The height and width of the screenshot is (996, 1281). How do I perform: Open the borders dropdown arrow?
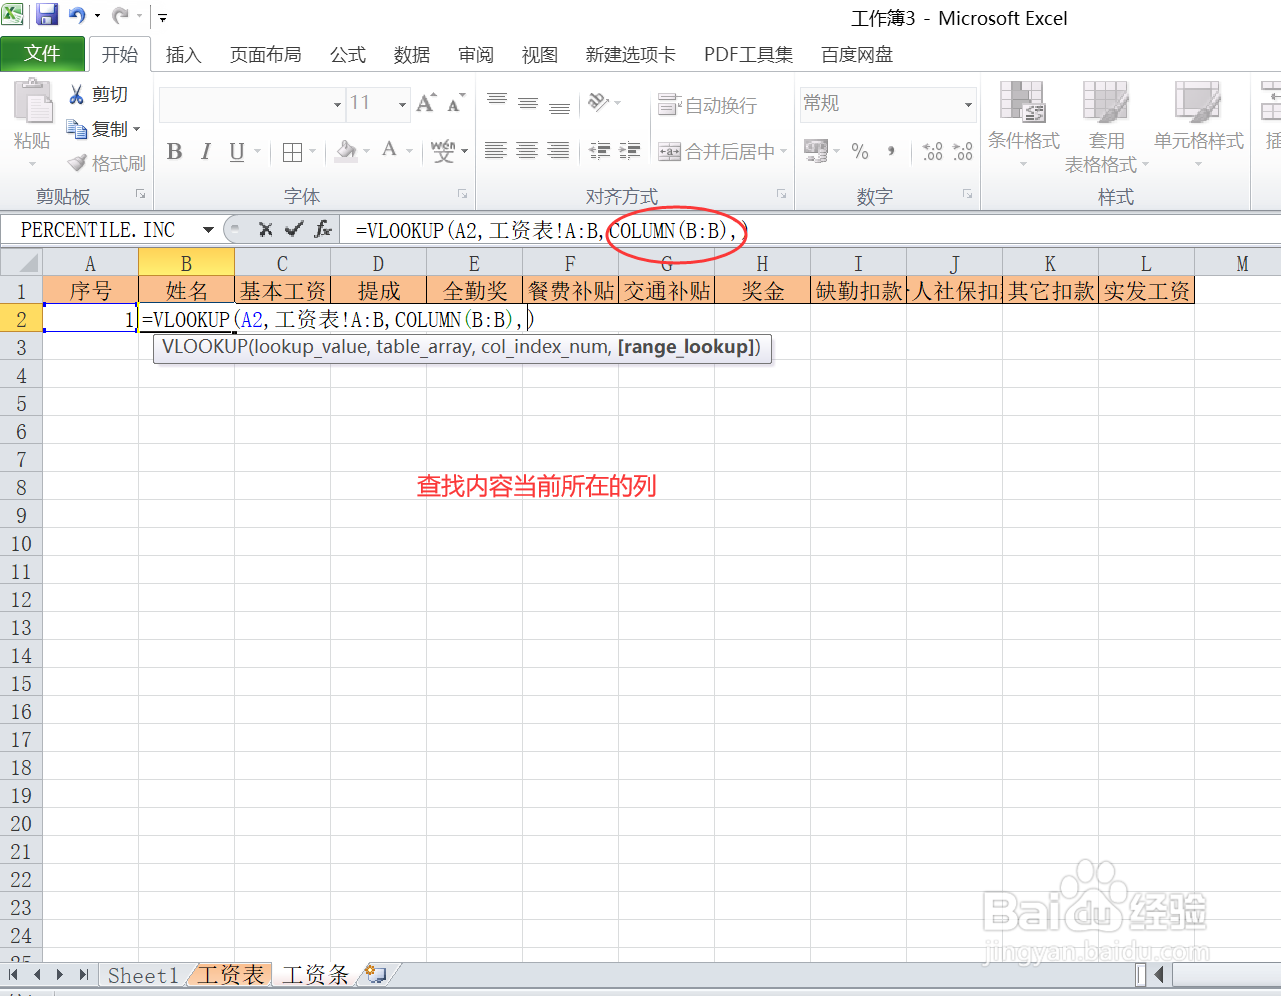tap(313, 152)
